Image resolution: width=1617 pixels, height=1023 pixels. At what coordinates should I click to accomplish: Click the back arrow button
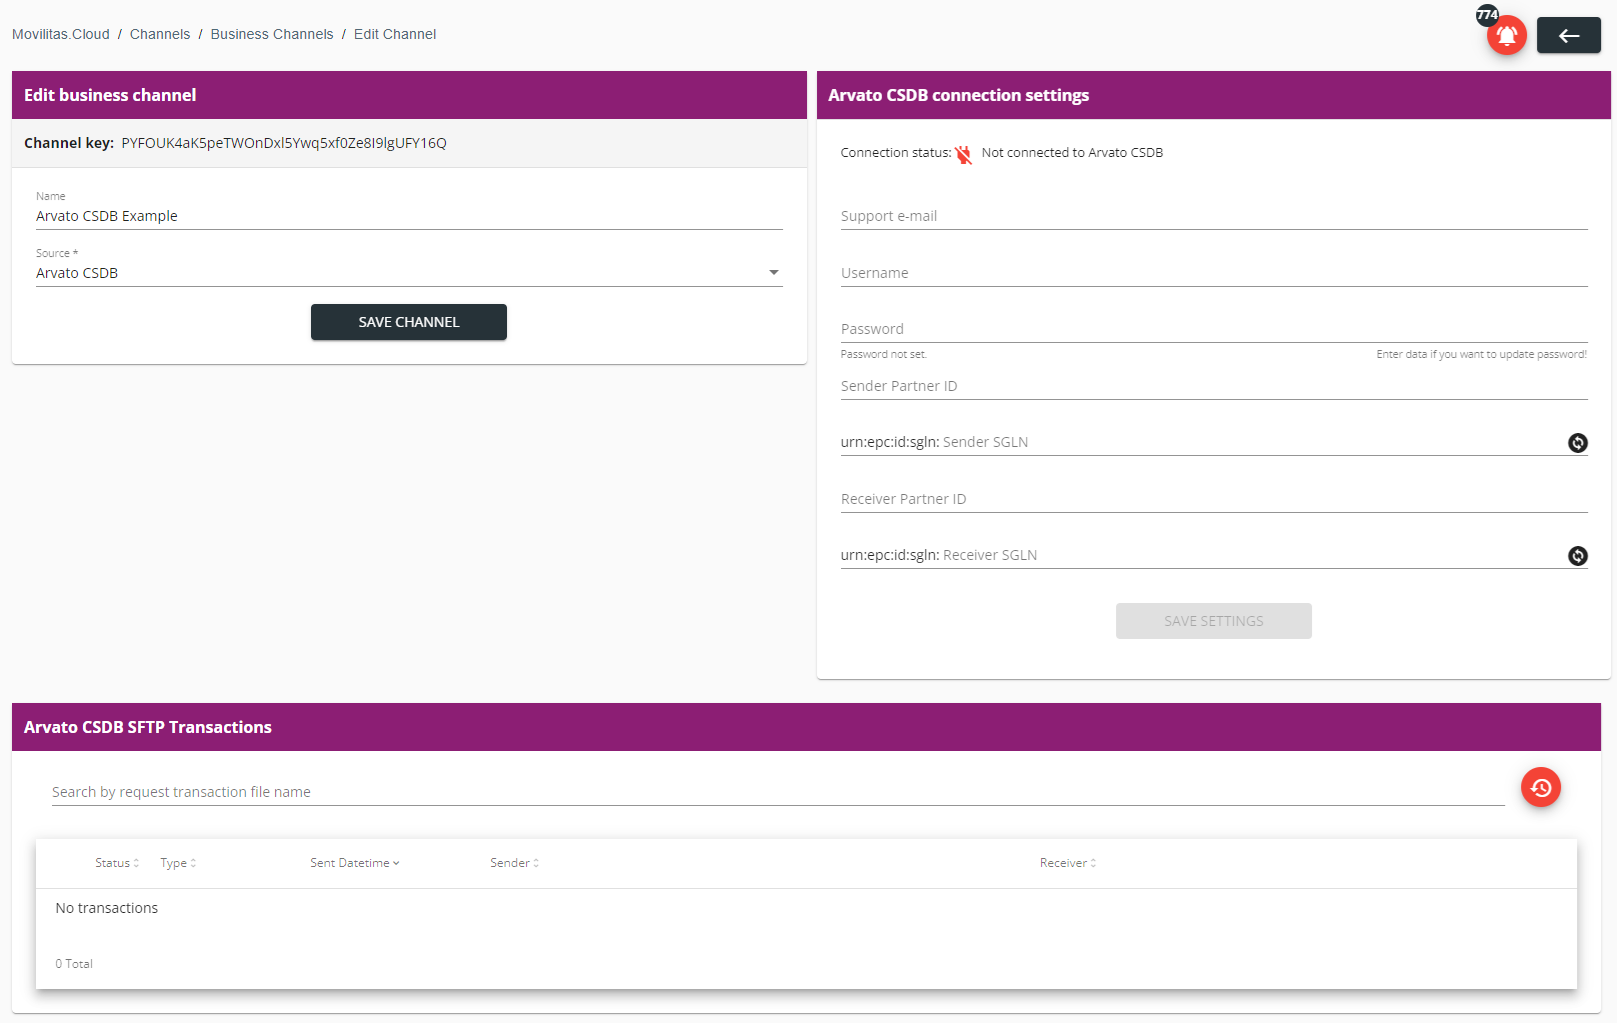1568,36
